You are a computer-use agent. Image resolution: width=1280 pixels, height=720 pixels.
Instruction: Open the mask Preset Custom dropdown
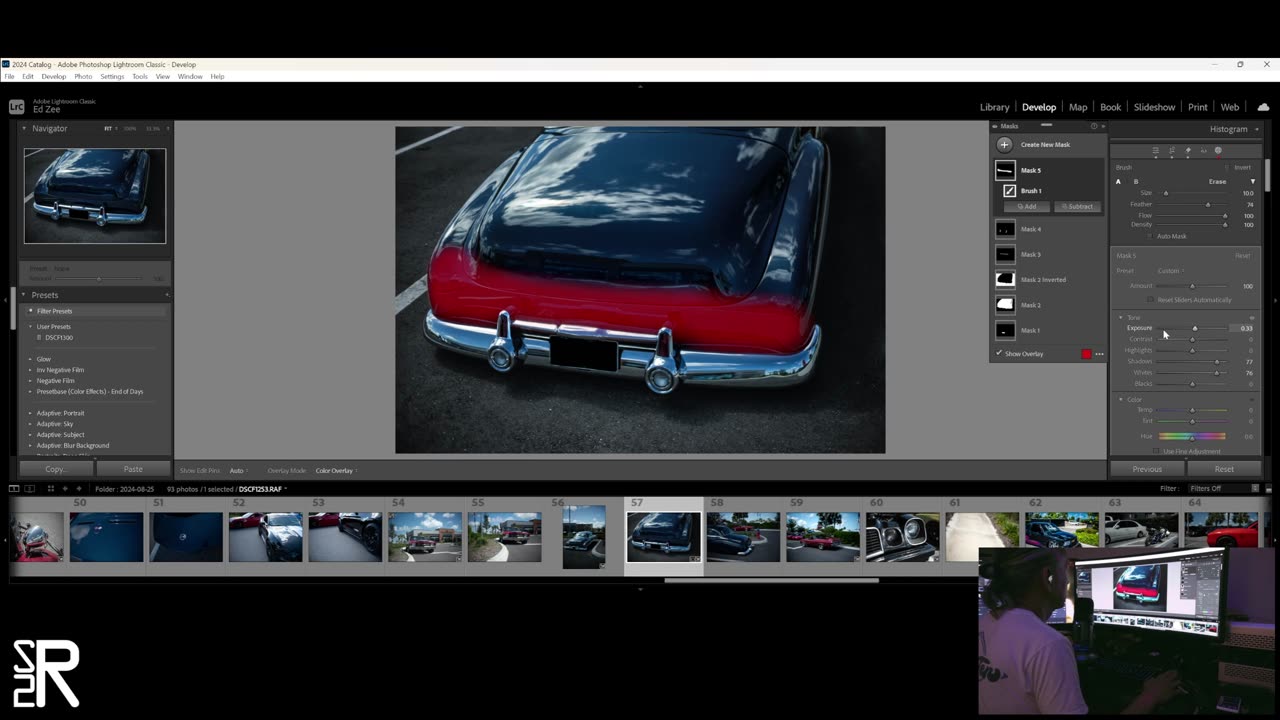coord(1170,270)
